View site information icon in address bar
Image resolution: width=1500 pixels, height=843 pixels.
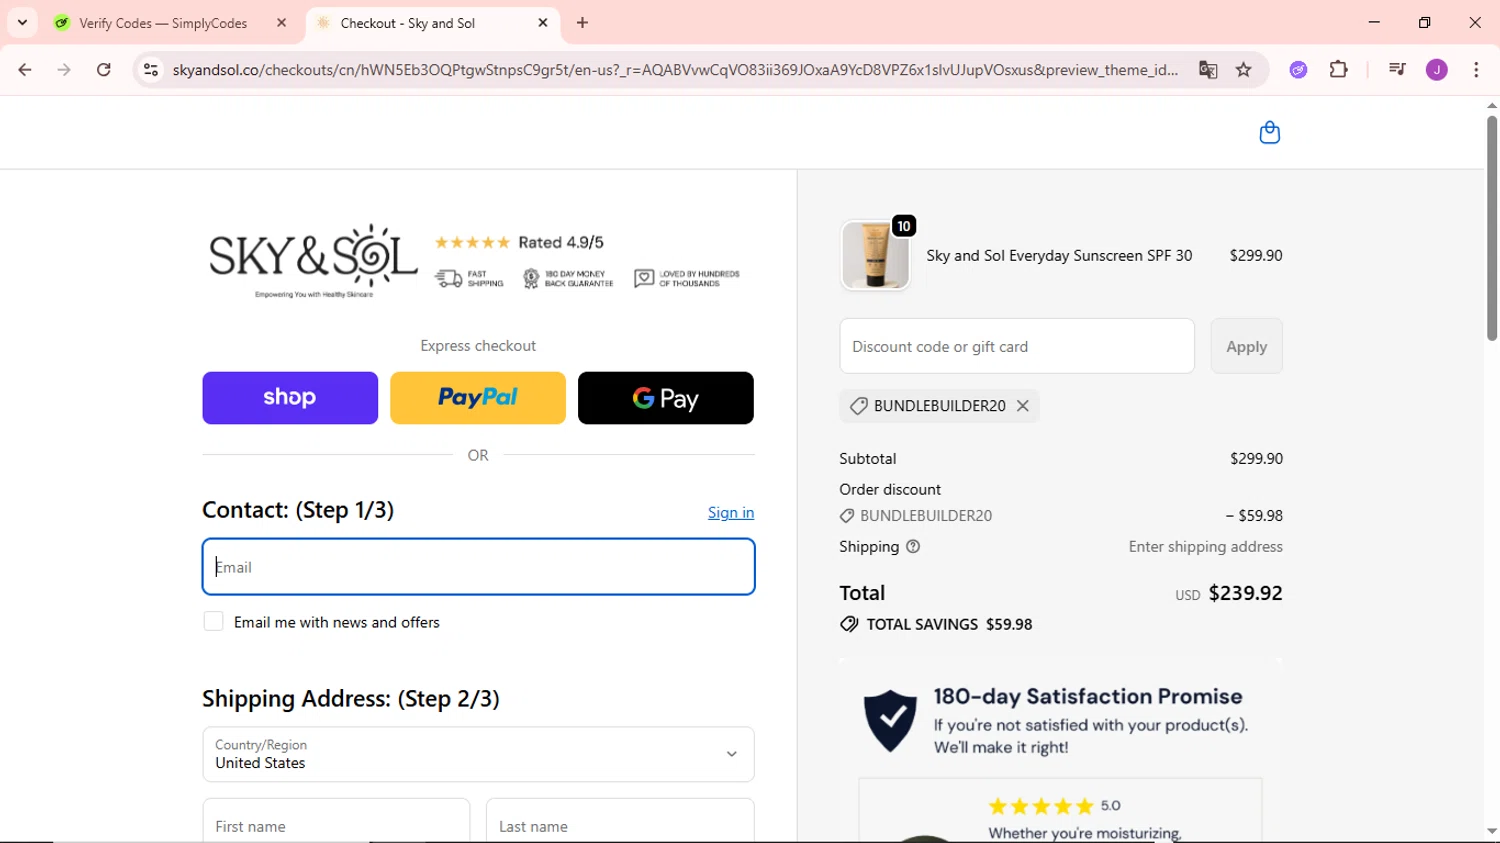coord(151,70)
